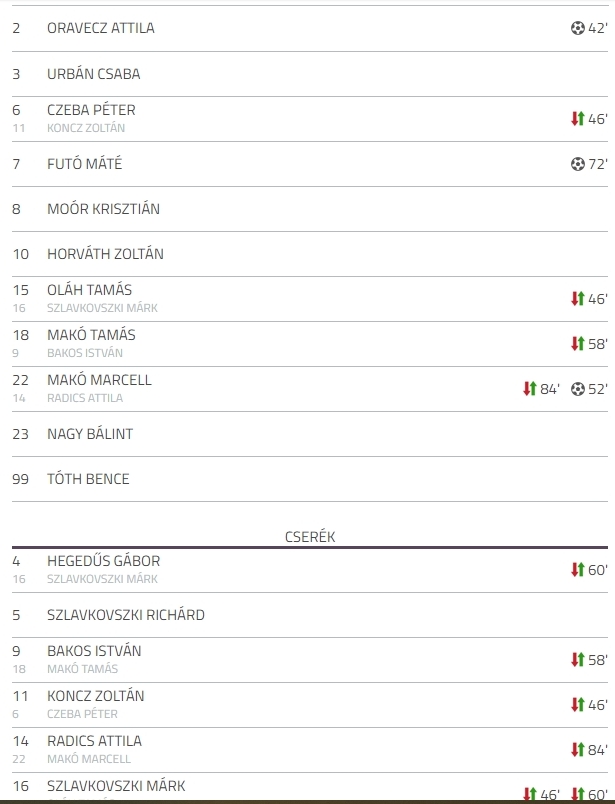Click the goal ball icon for Futó Máté
615x804 pixels.
coord(578,164)
